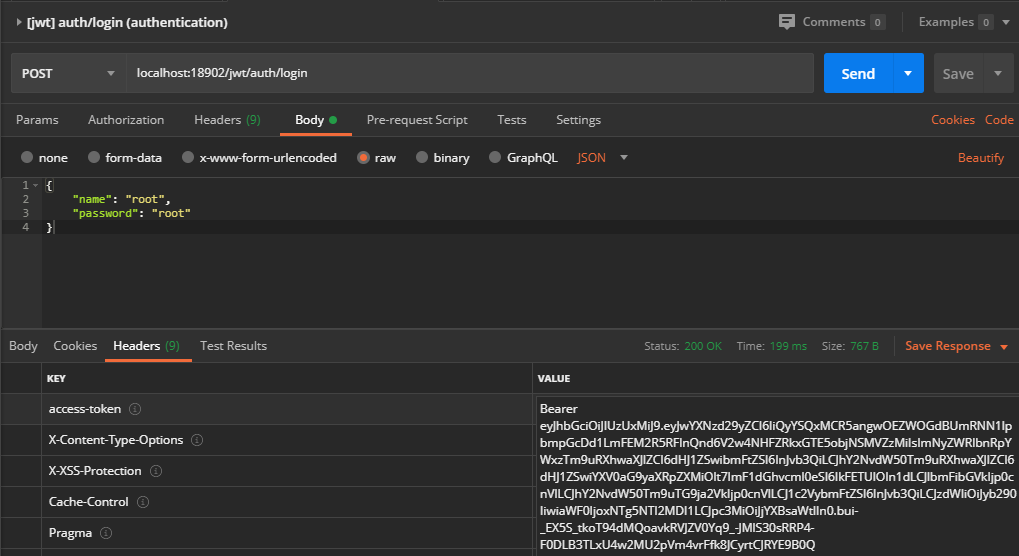Open the response Headers (9) tab

coord(147,346)
